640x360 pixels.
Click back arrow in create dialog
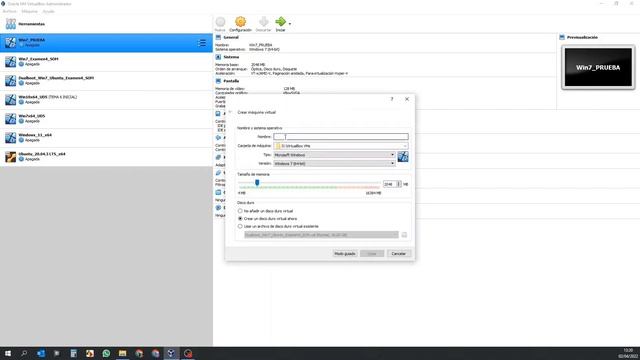[230, 112]
